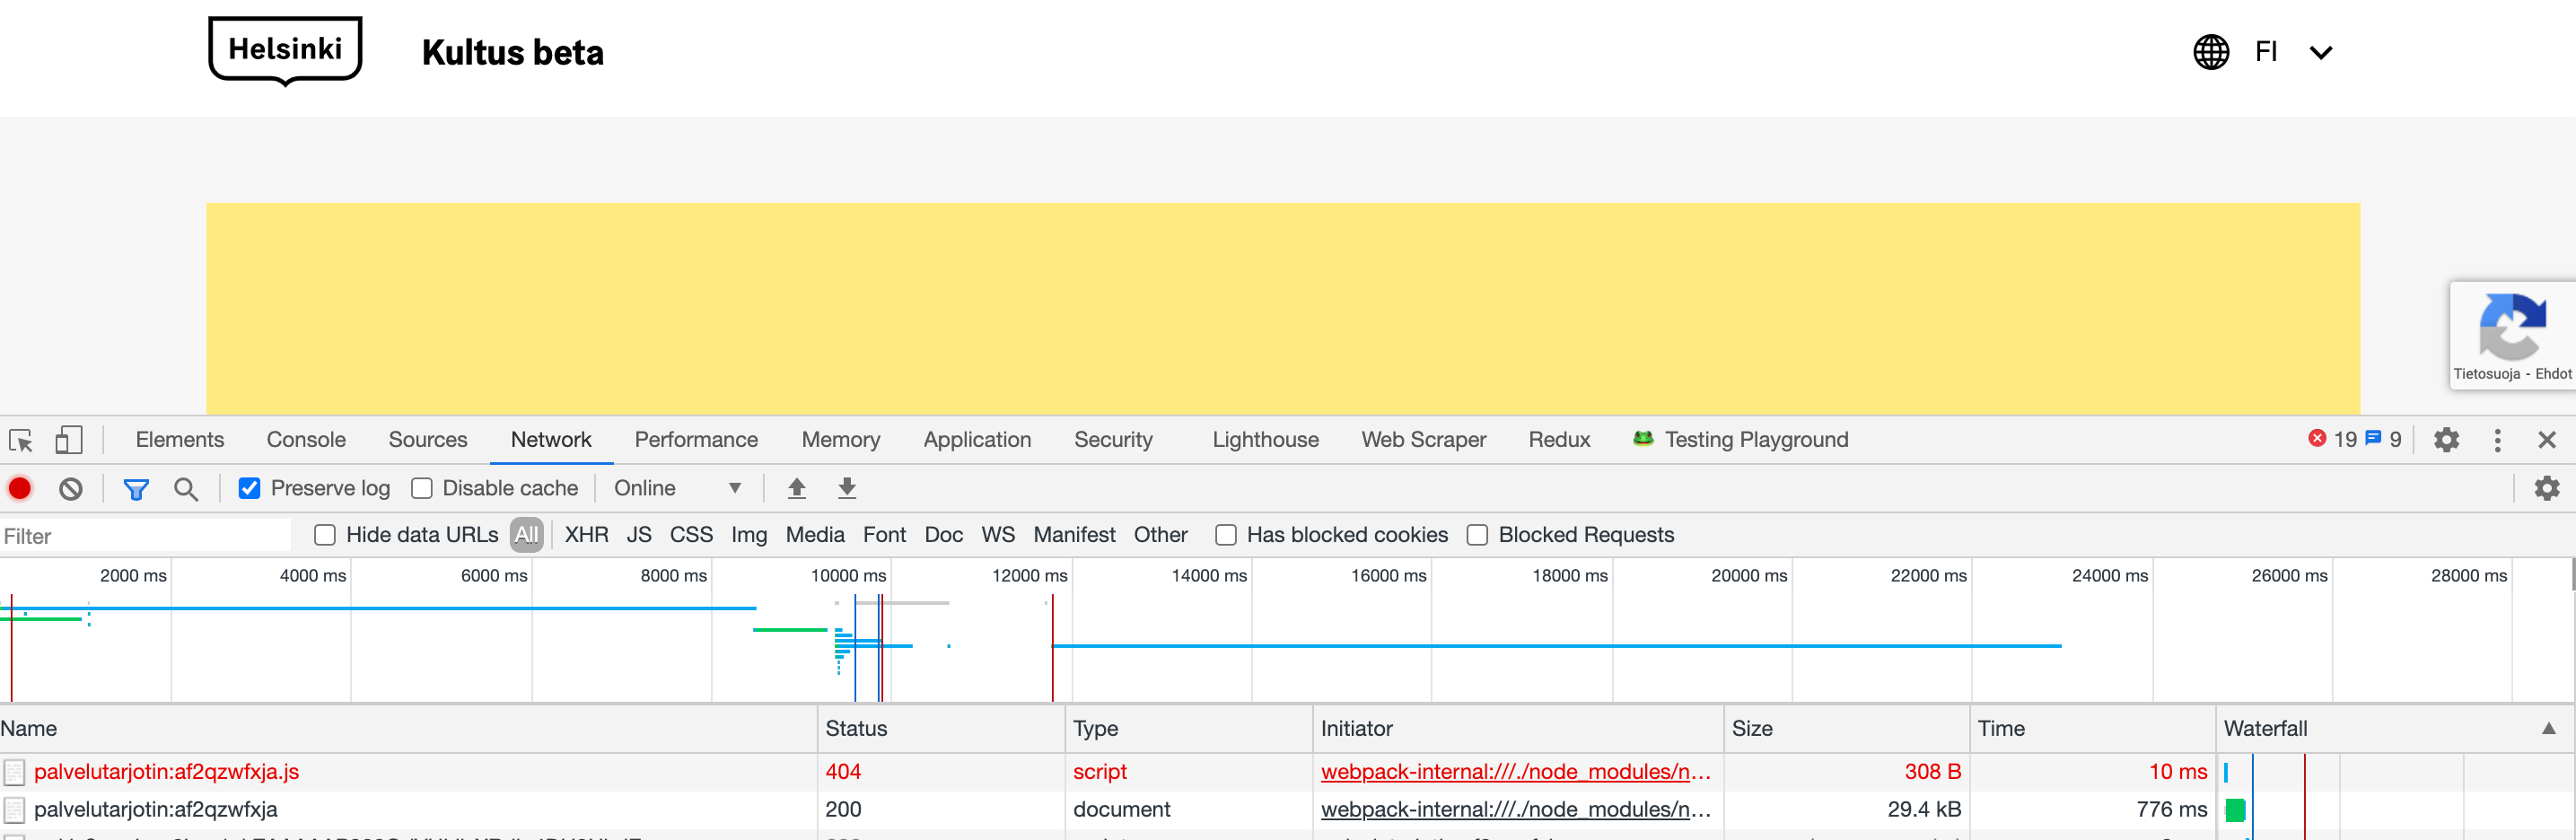The height and width of the screenshot is (840, 2576).
Task: Open network settings gear icon
Action: [x=2546, y=488]
